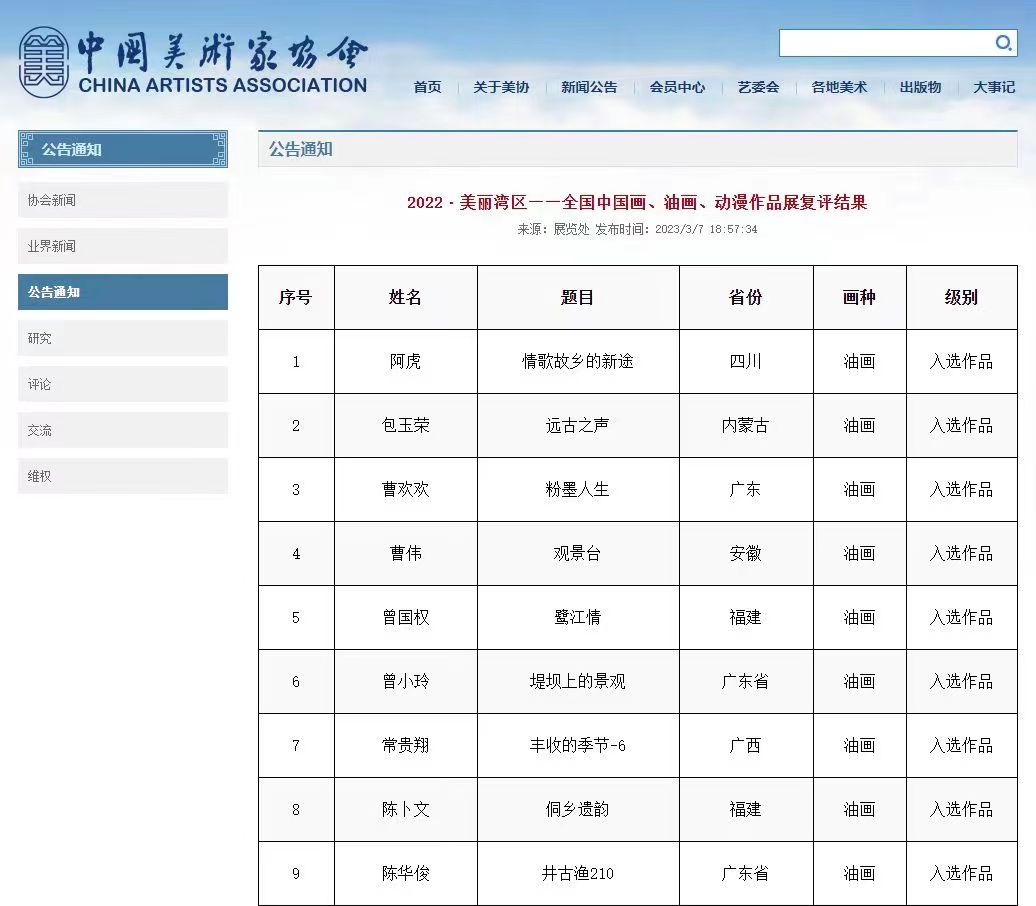
Task: Open the 关于美协 menu item
Action: 501,87
